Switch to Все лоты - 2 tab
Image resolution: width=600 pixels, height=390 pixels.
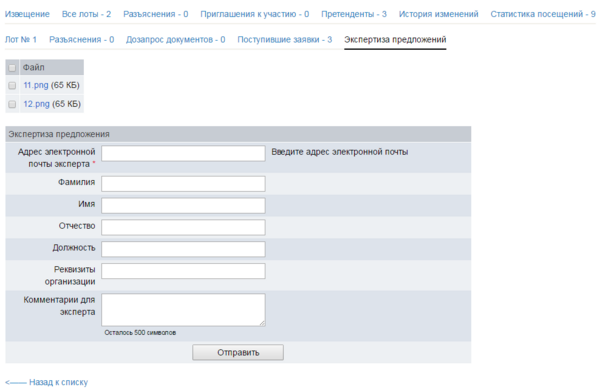point(86,14)
